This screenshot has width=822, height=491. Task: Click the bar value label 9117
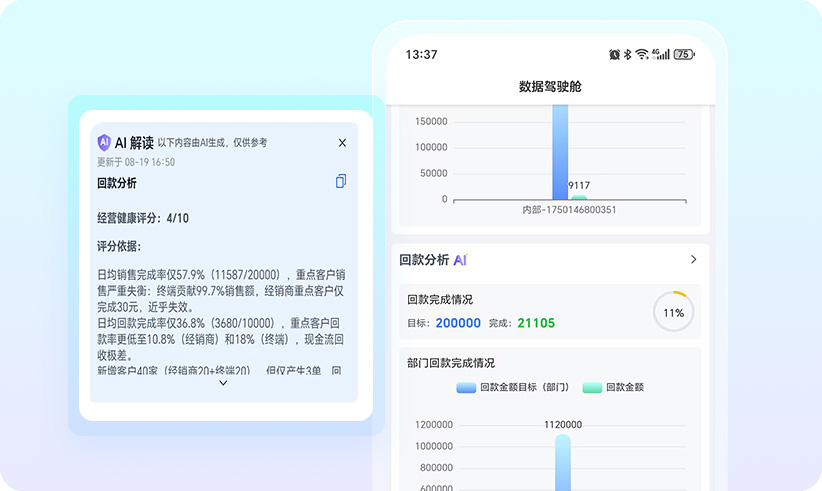(x=579, y=186)
